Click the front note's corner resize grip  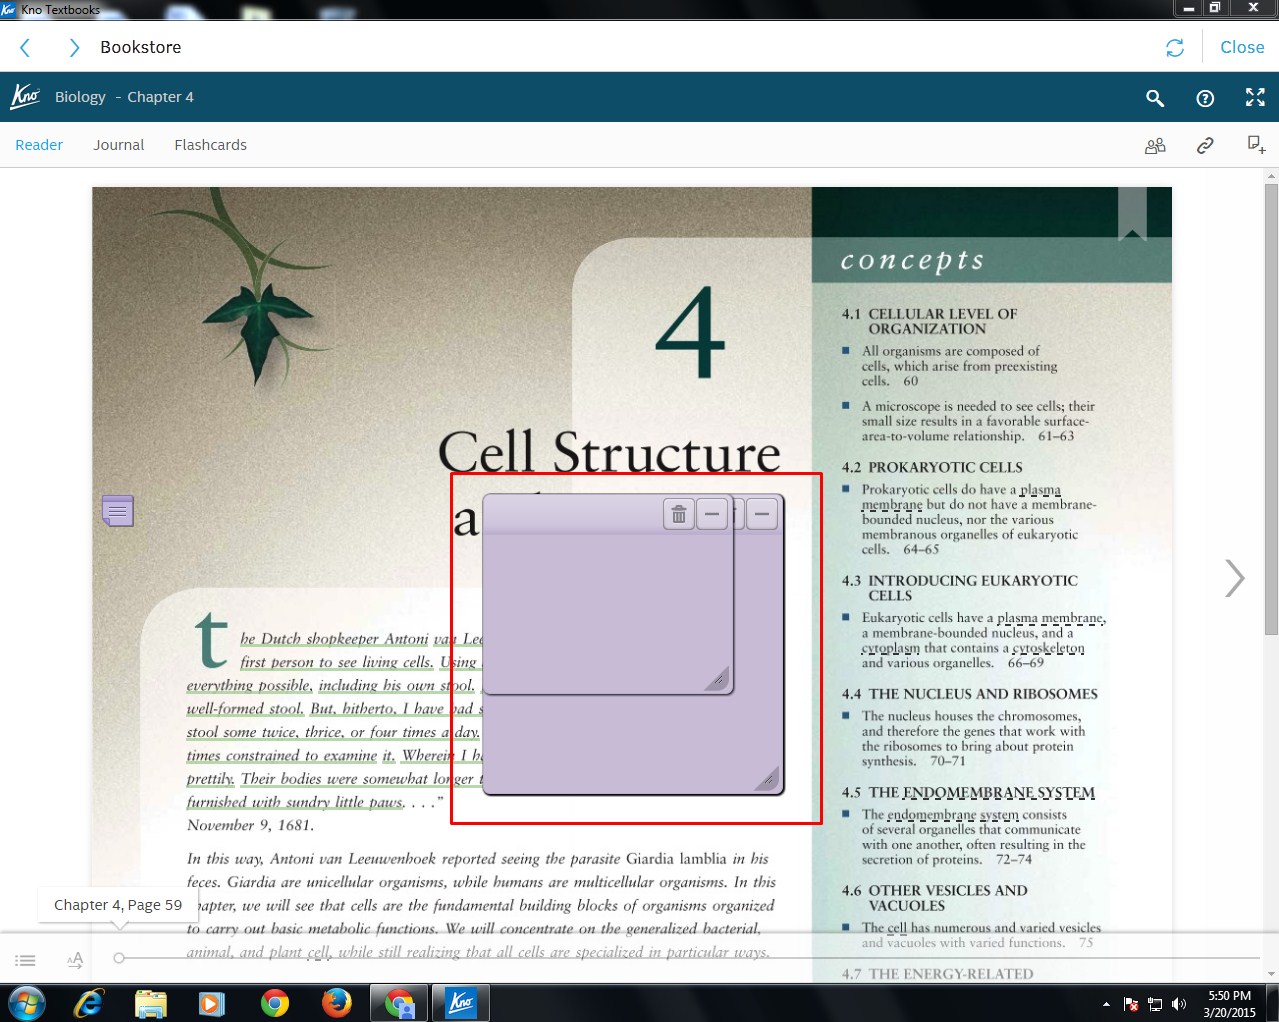coord(718,678)
